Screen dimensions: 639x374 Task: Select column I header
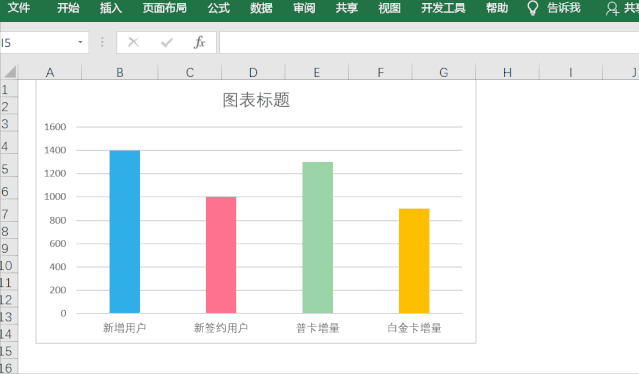571,73
